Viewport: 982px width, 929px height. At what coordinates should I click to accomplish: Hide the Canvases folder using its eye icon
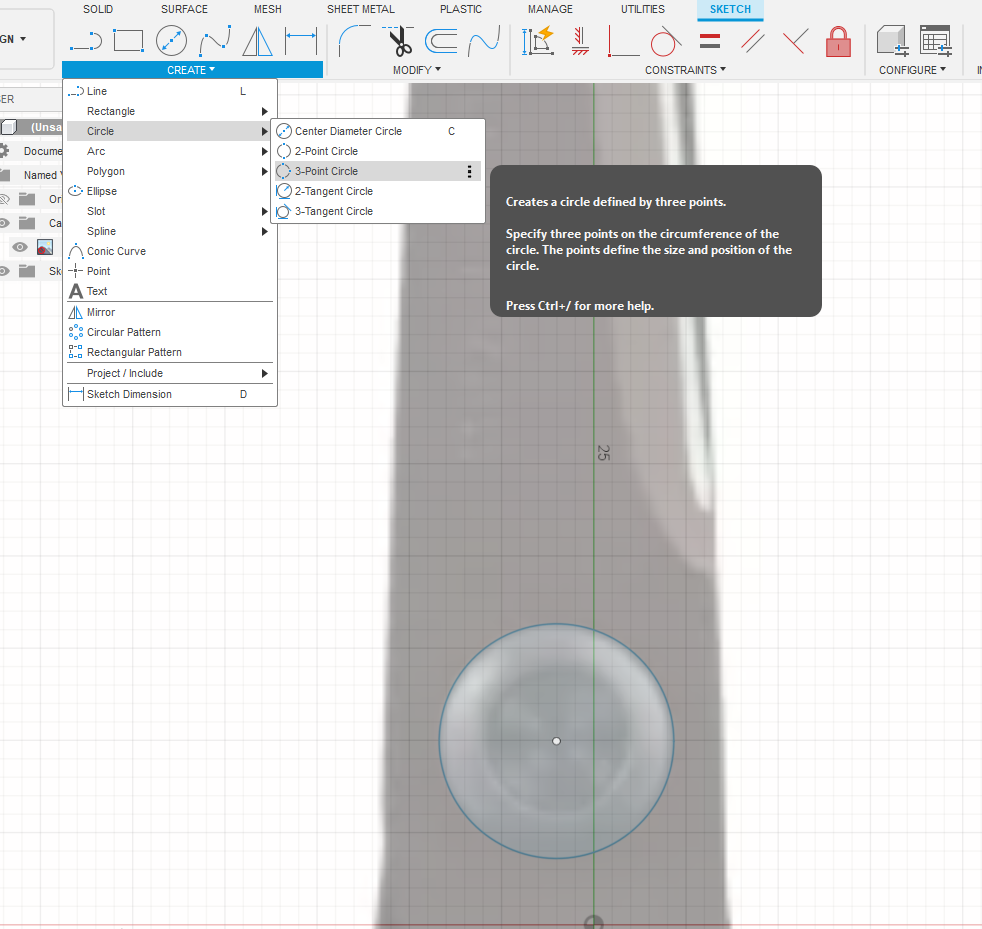tap(5, 223)
